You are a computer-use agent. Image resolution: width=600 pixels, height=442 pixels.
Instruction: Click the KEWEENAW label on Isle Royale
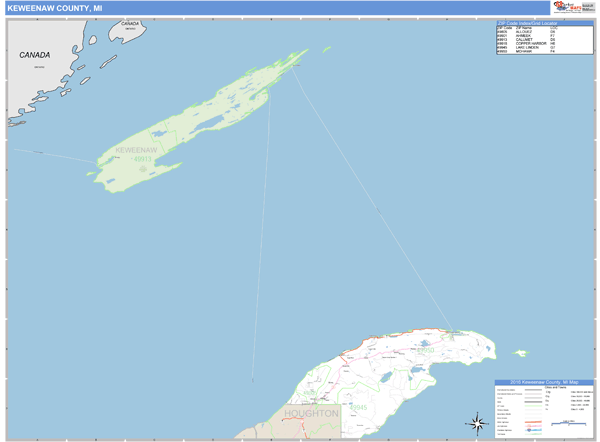(x=135, y=150)
